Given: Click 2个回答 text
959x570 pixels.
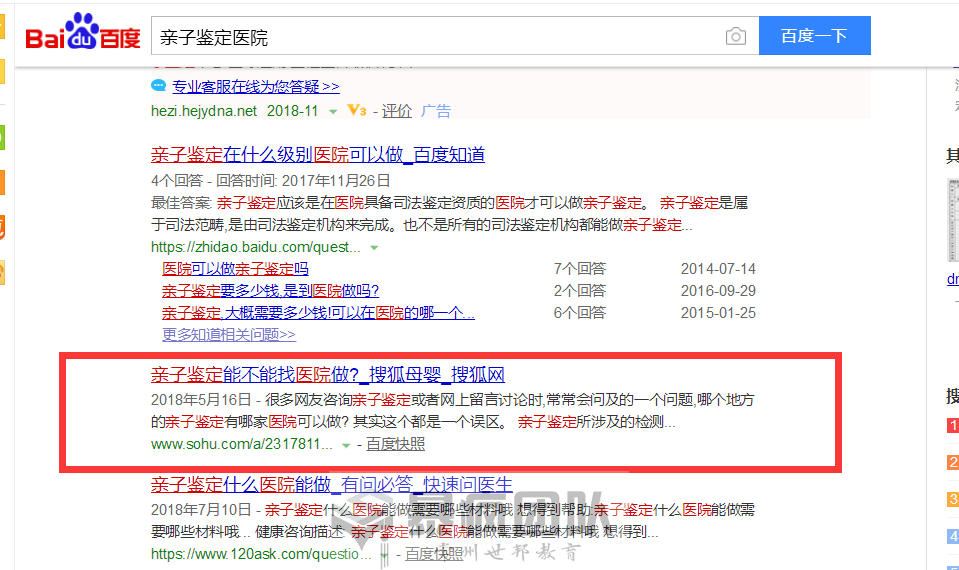Looking at the screenshot, I should click(580, 291).
